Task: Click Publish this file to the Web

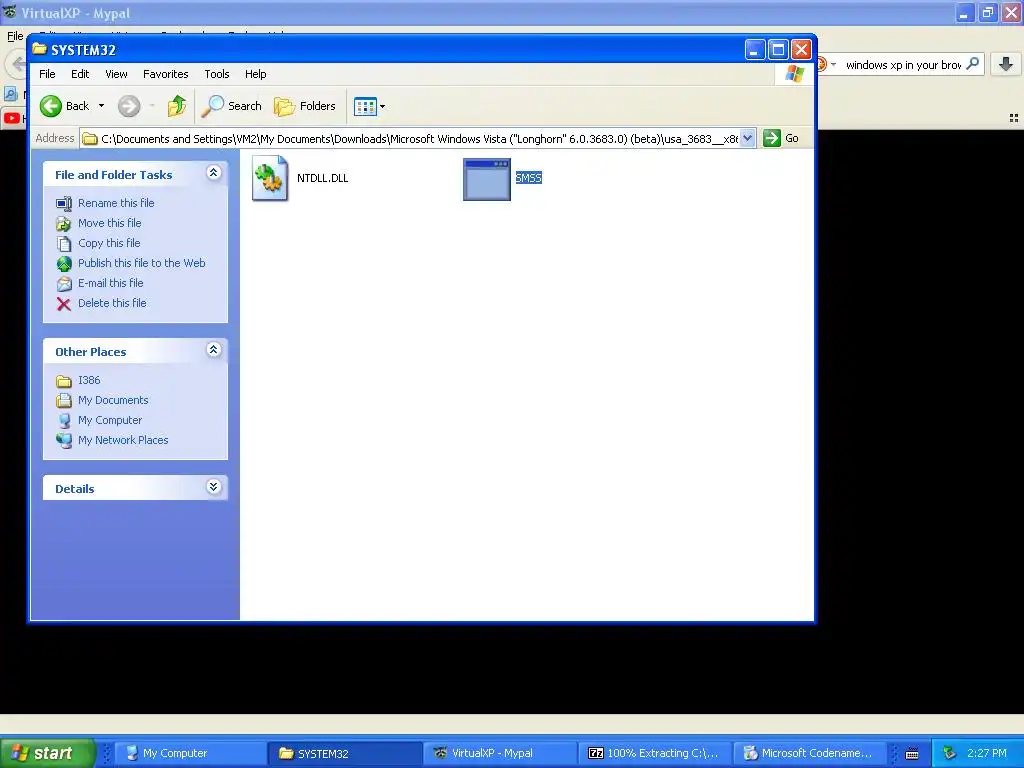Action: point(142,263)
